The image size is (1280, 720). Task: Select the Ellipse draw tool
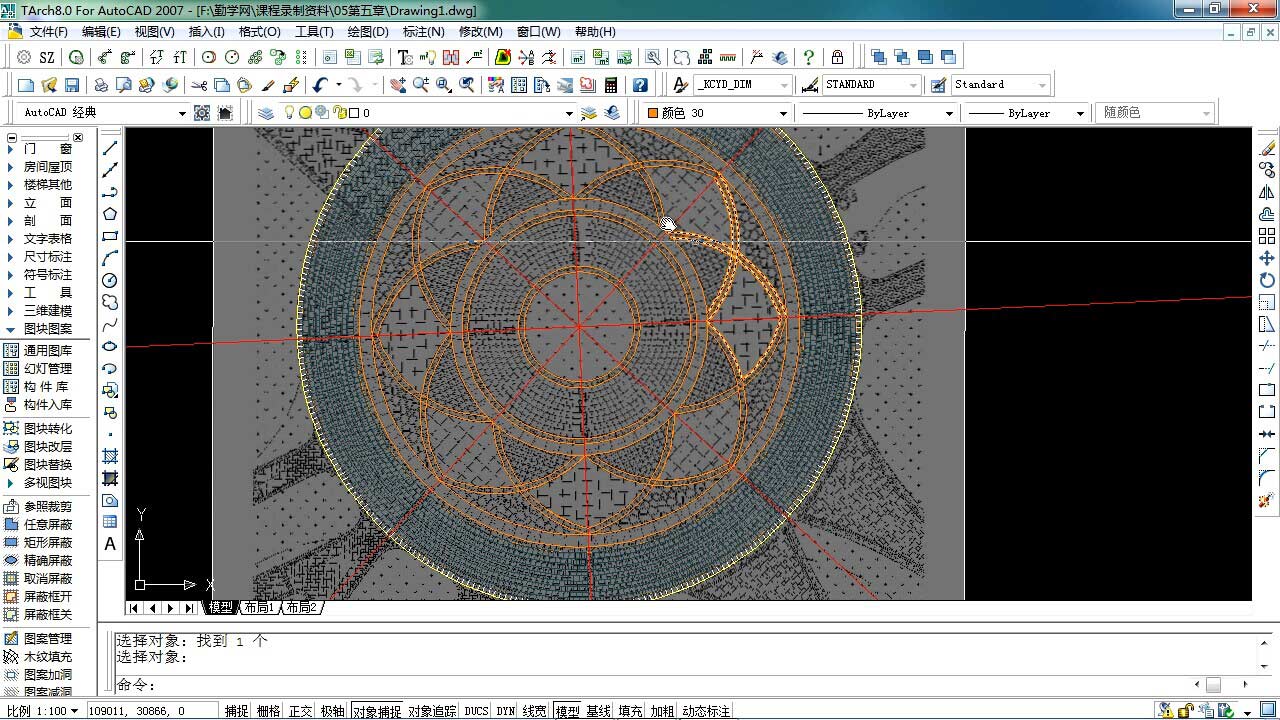click(110, 346)
